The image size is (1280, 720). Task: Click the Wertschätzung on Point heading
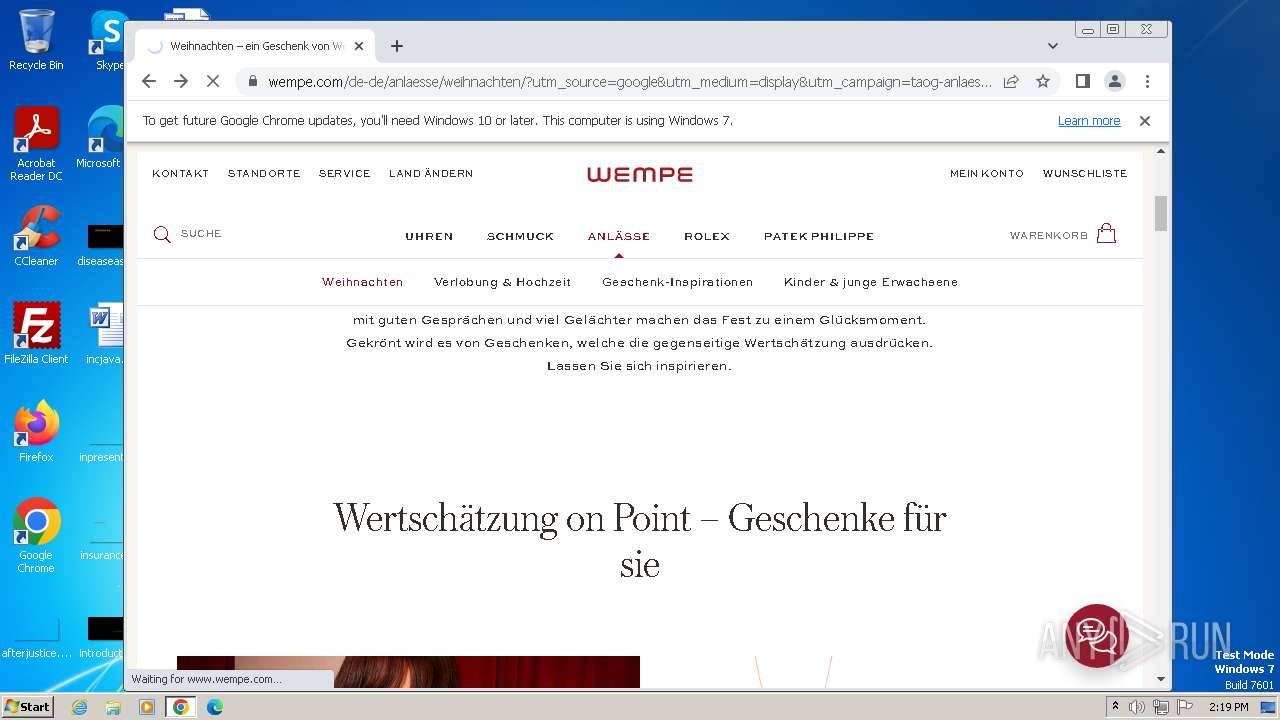click(640, 541)
